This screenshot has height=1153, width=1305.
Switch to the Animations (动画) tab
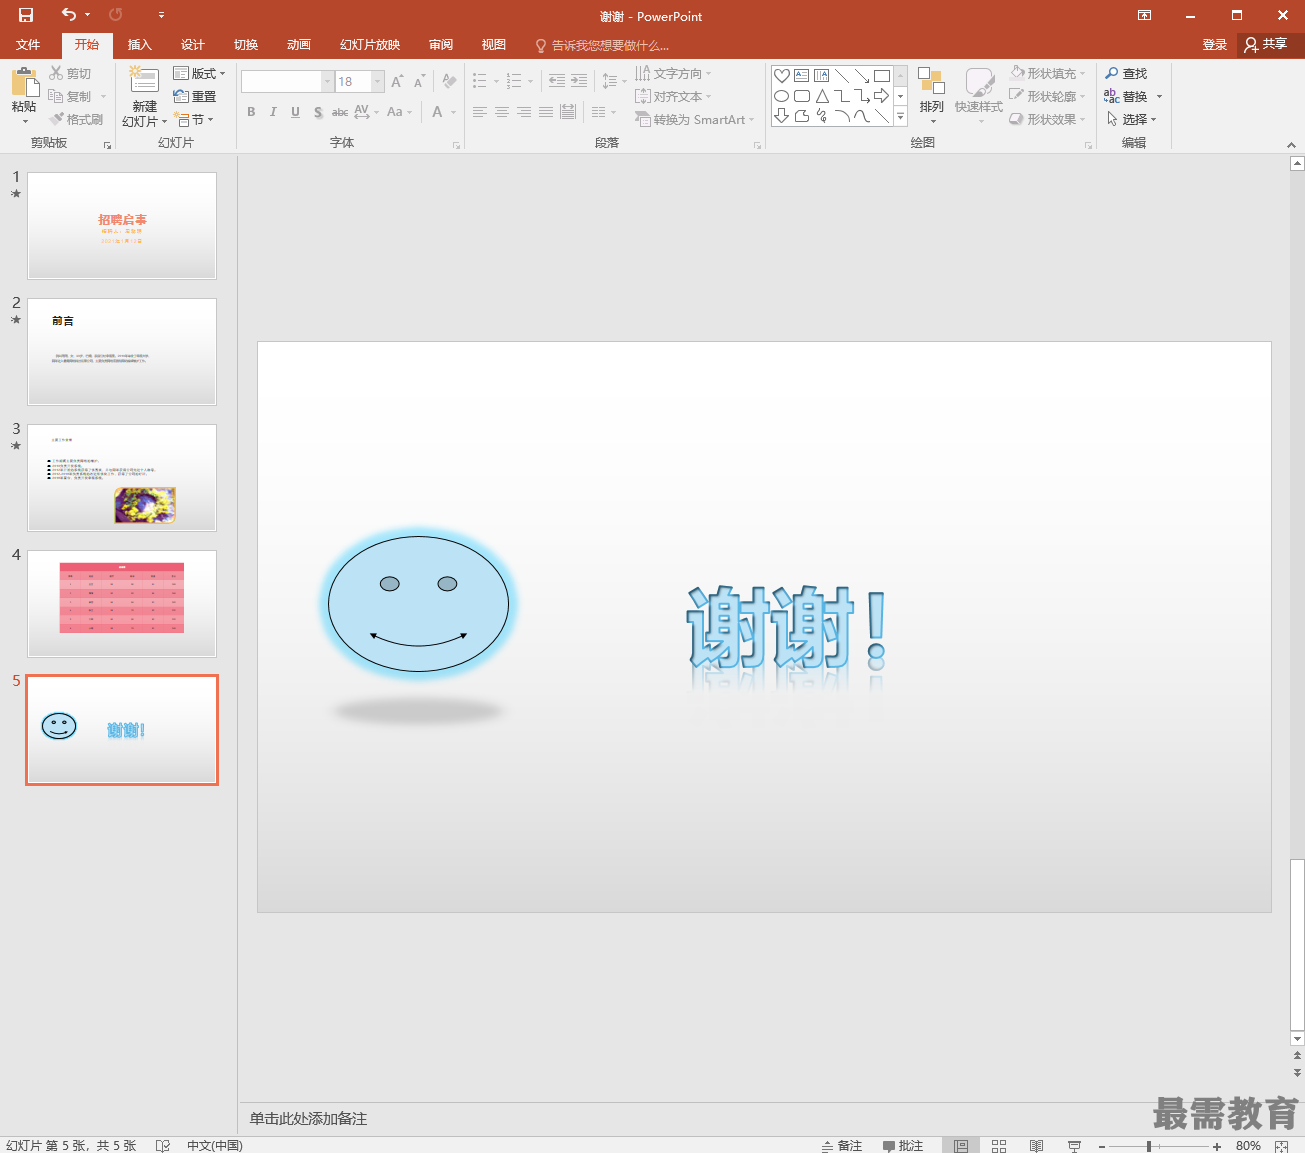click(x=299, y=45)
